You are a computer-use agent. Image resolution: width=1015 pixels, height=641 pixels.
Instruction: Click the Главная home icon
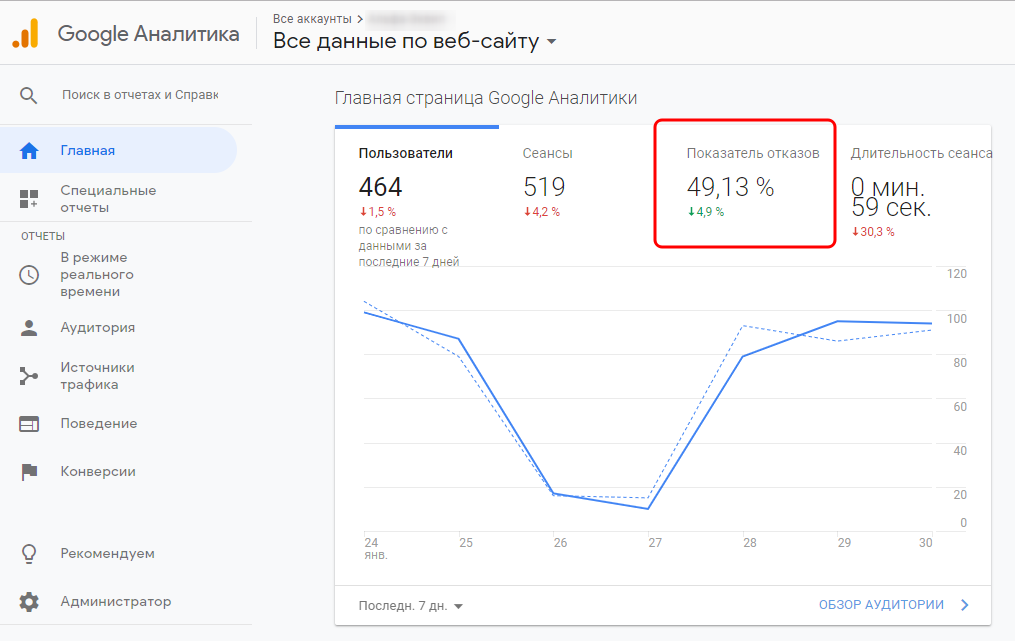tap(29, 151)
